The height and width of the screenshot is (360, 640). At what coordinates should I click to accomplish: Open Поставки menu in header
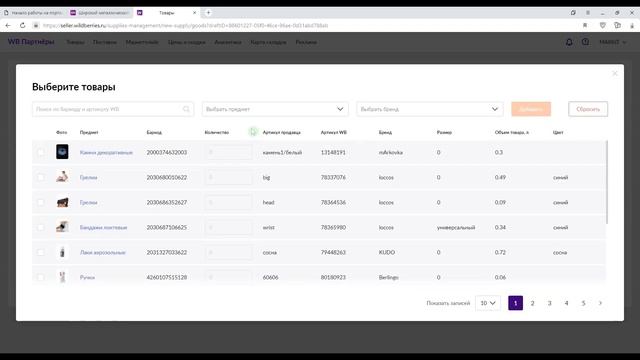105,42
